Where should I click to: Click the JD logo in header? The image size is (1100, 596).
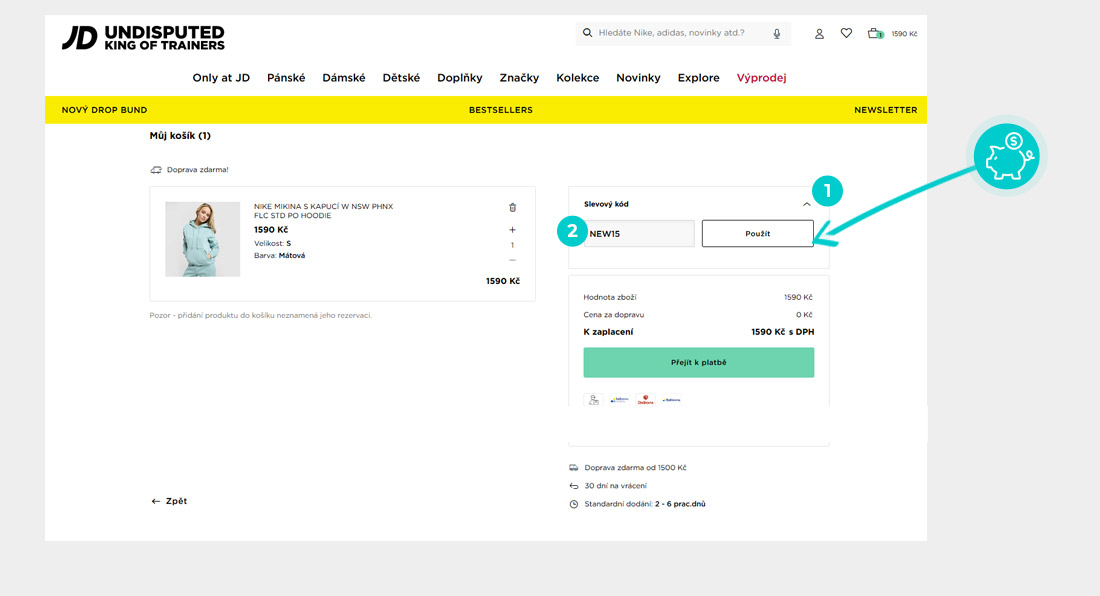(143, 38)
